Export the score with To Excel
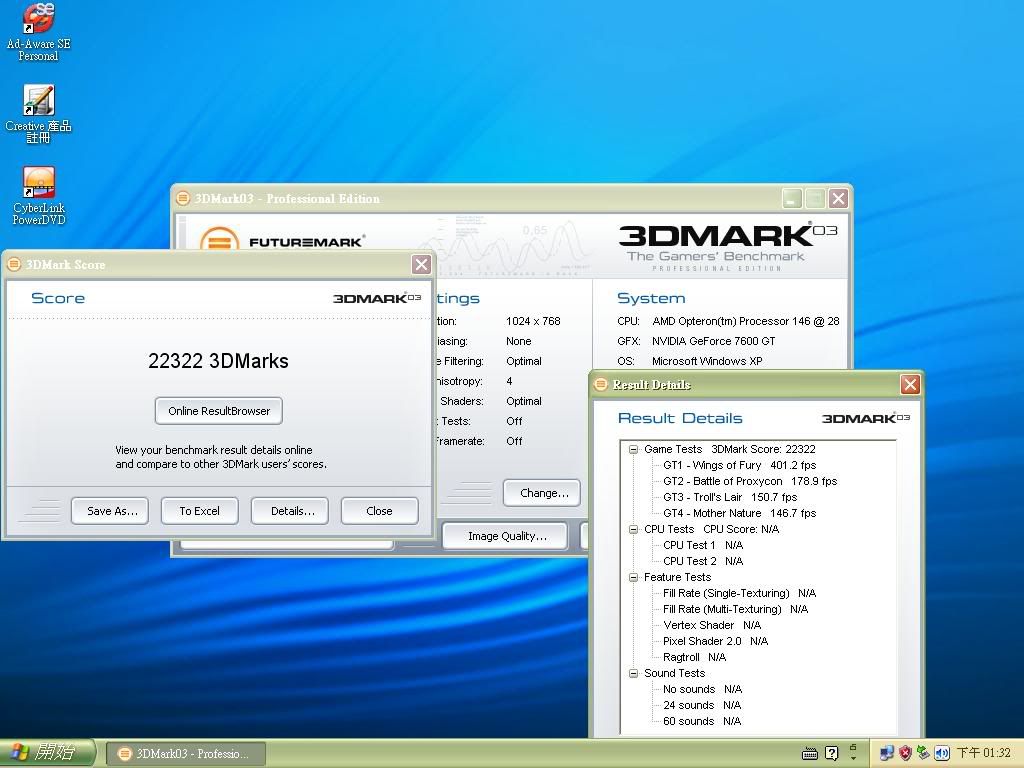The image size is (1024, 768). coord(199,511)
